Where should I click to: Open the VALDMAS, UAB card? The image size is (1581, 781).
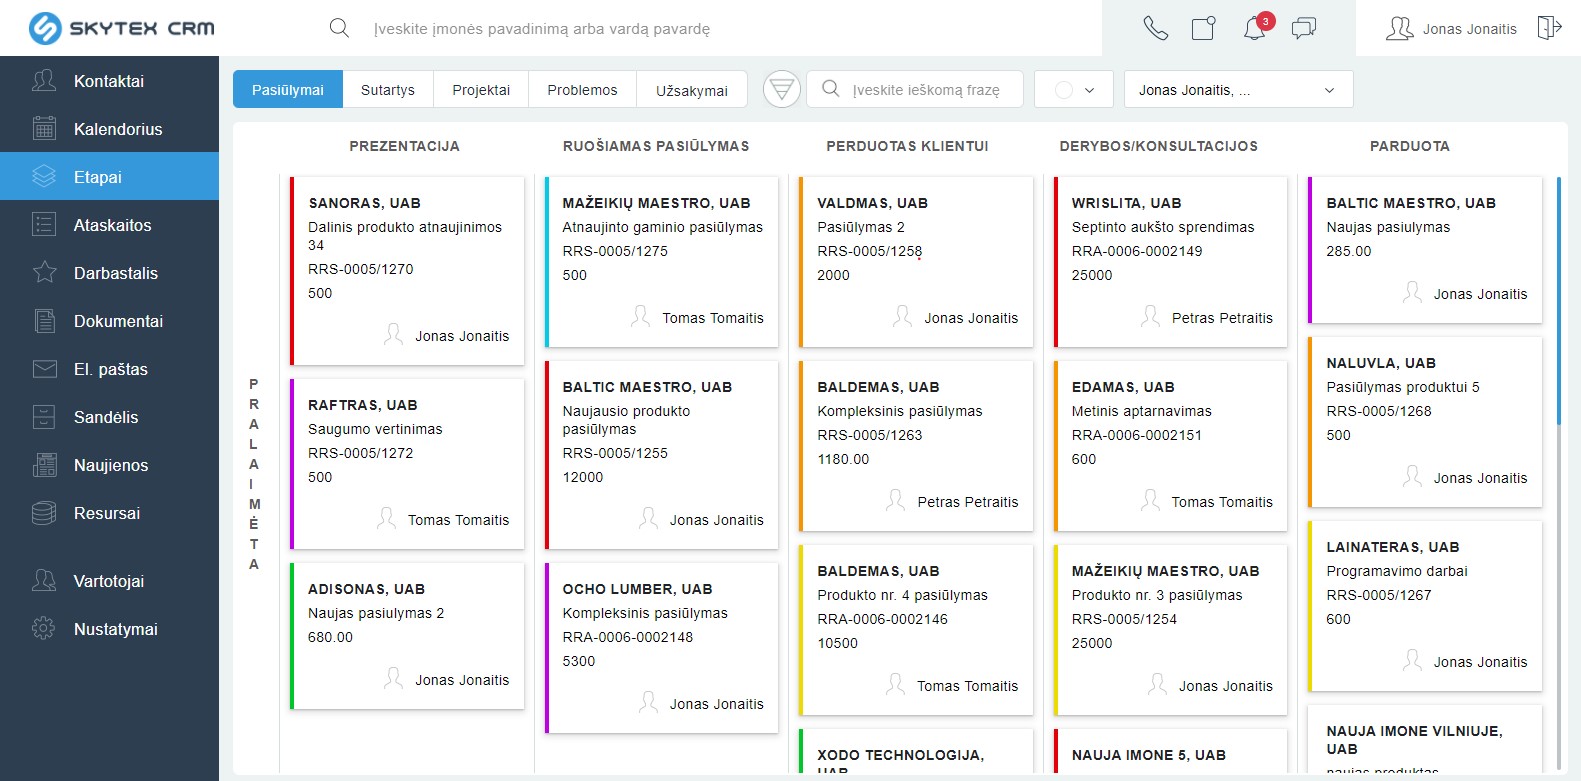pyautogui.click(x=916, y=262)
